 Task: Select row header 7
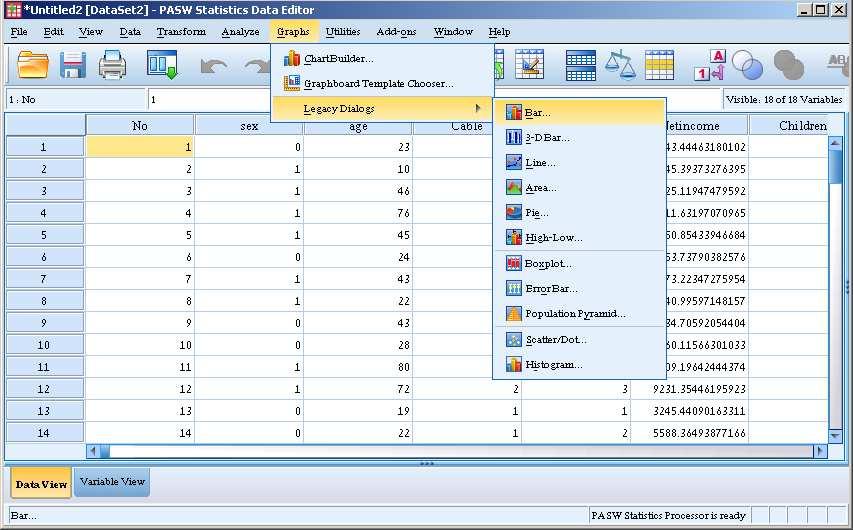coord(44,279)
